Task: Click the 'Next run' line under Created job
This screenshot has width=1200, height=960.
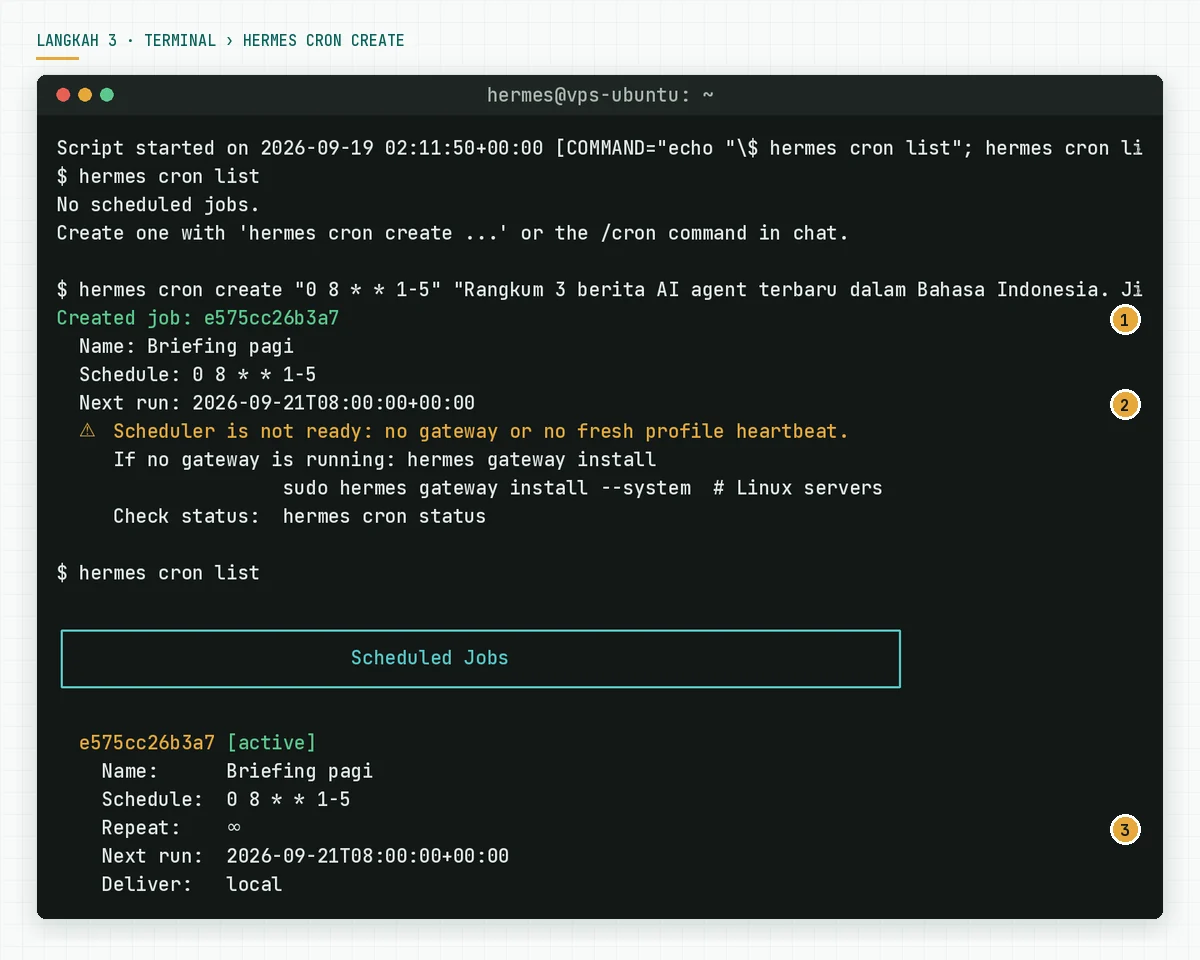Action: (277, 403)
